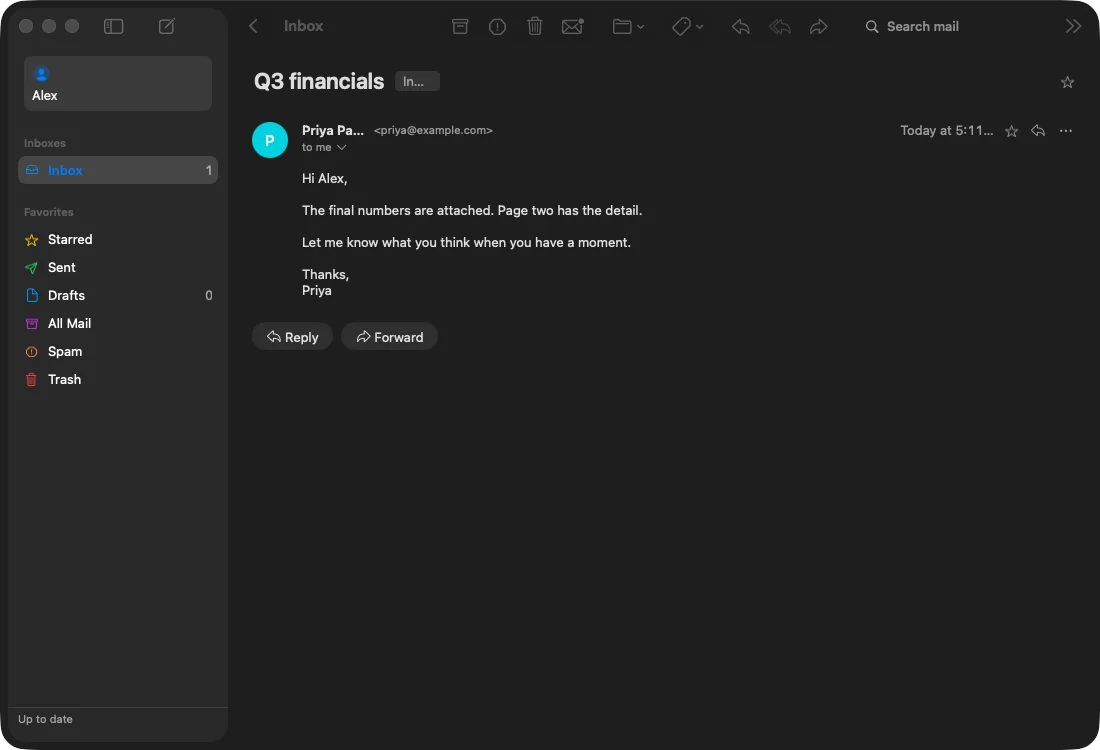Open Starred folder

click(118, 240)
